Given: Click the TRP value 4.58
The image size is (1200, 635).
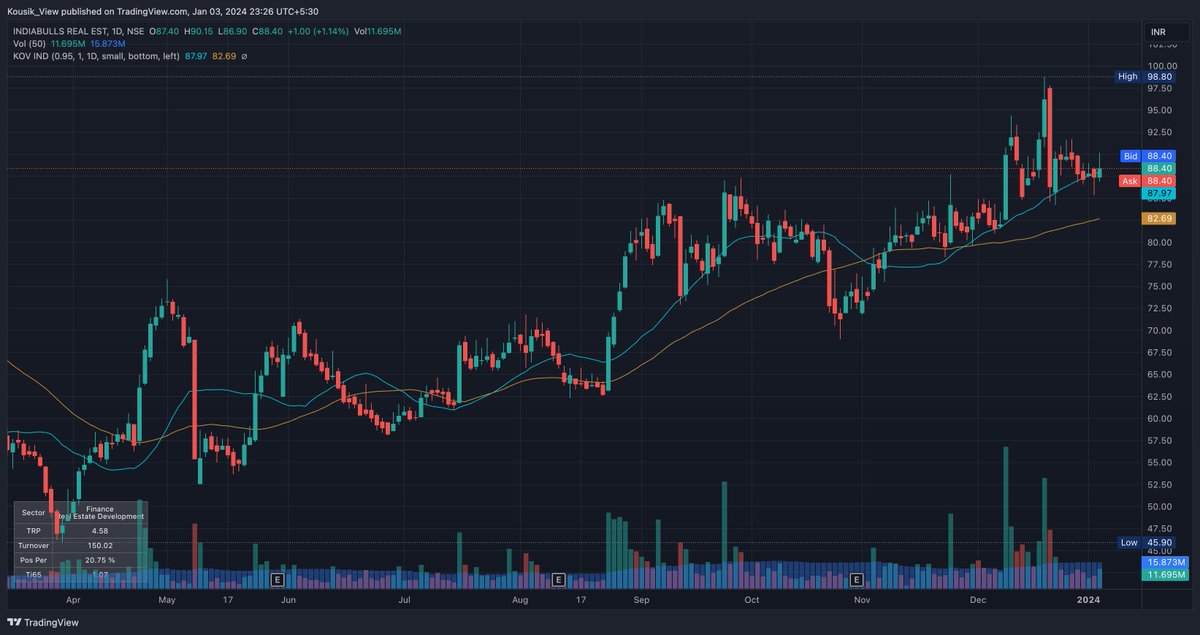Looking at the screenshot, I should 100,530.
